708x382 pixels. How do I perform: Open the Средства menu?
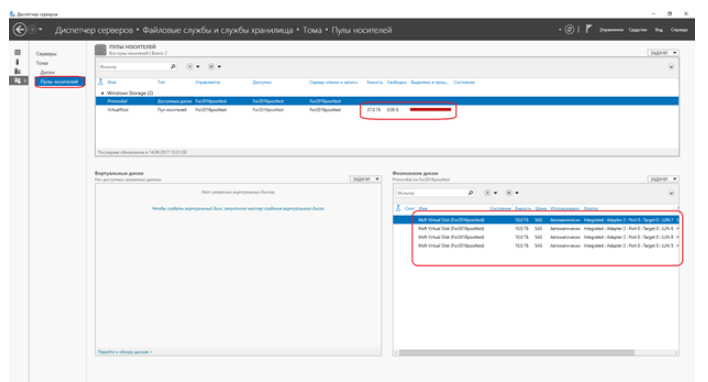pos(638,30)
